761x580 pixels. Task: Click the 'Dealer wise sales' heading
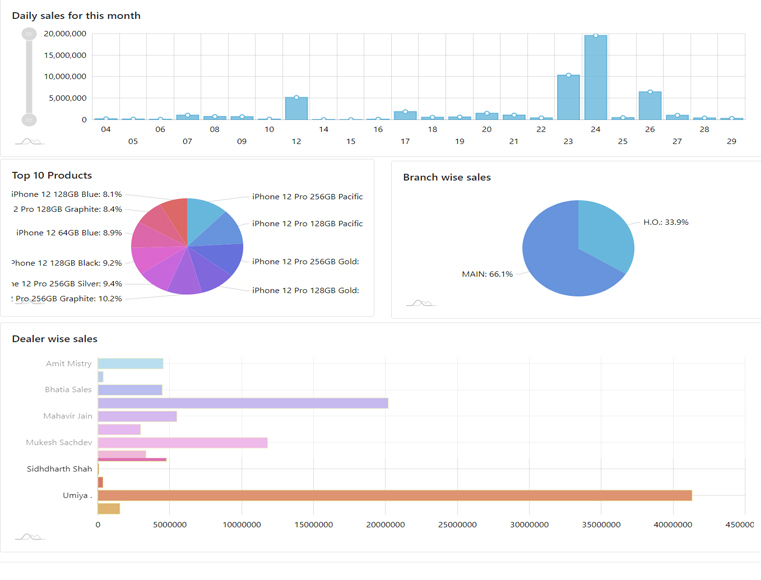pyautogui.click(x=55, y=339)
